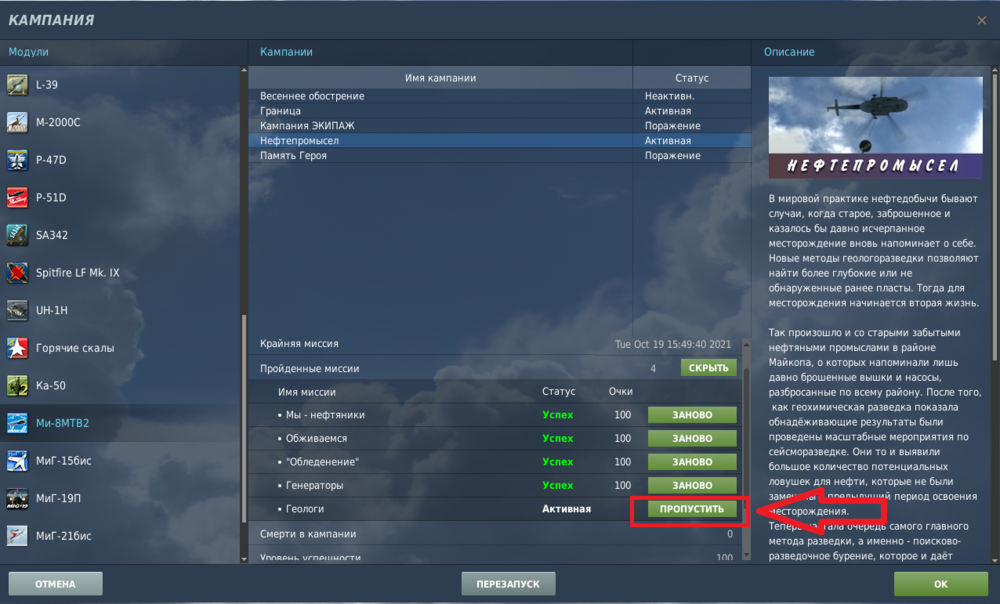Select the Ми-8МТВ2 module icon
Viewport: 1000px width, 604px height.
pyautogui.click(x=17, y=424)
